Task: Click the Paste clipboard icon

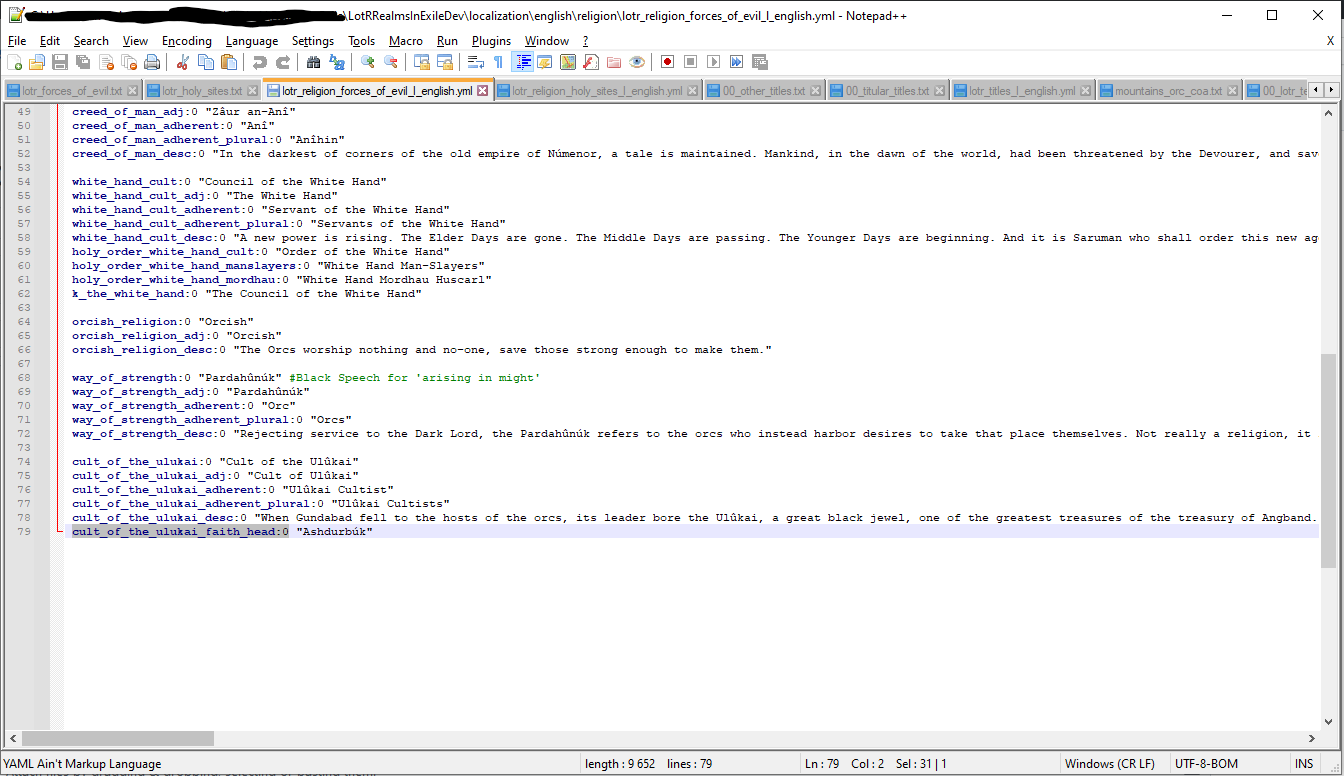Action: (x=229, y=62)
